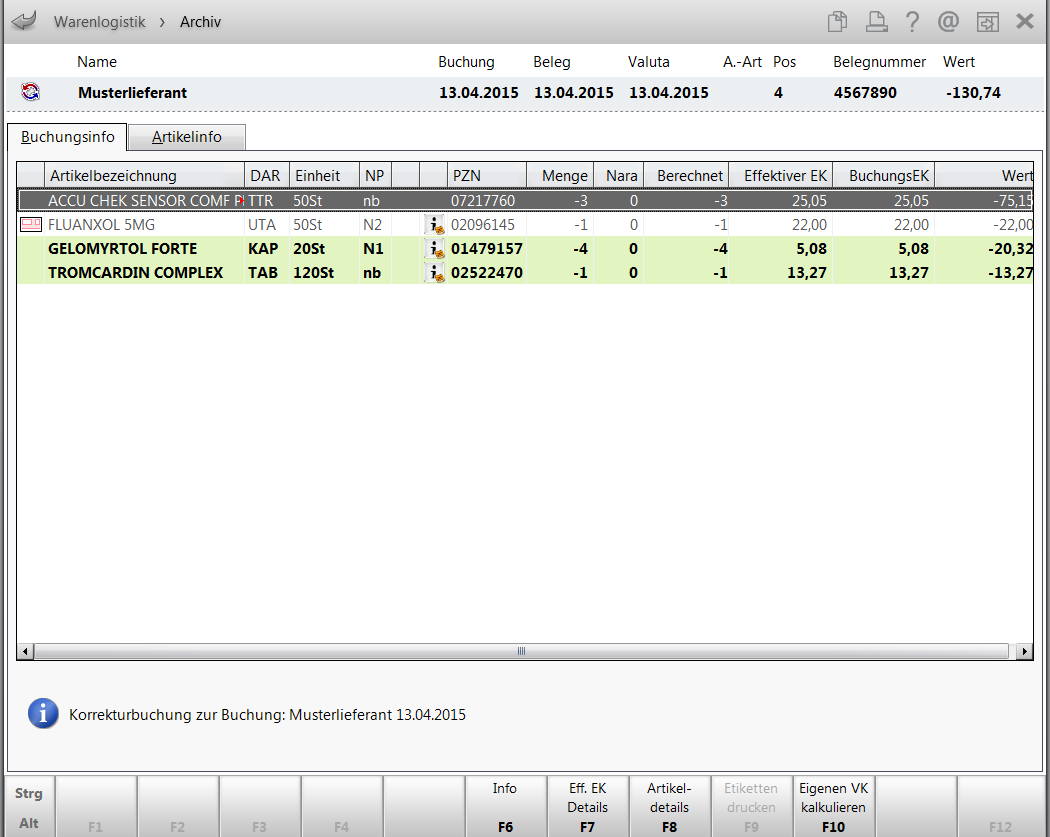Click the Korrekturbuchung zur Buchung message text
The image size is (1050, 837).
coord(267,714)
